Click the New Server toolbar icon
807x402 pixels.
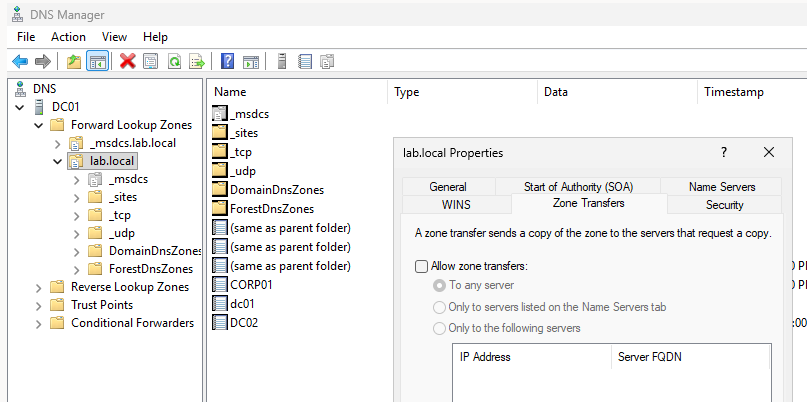(282, 61)
